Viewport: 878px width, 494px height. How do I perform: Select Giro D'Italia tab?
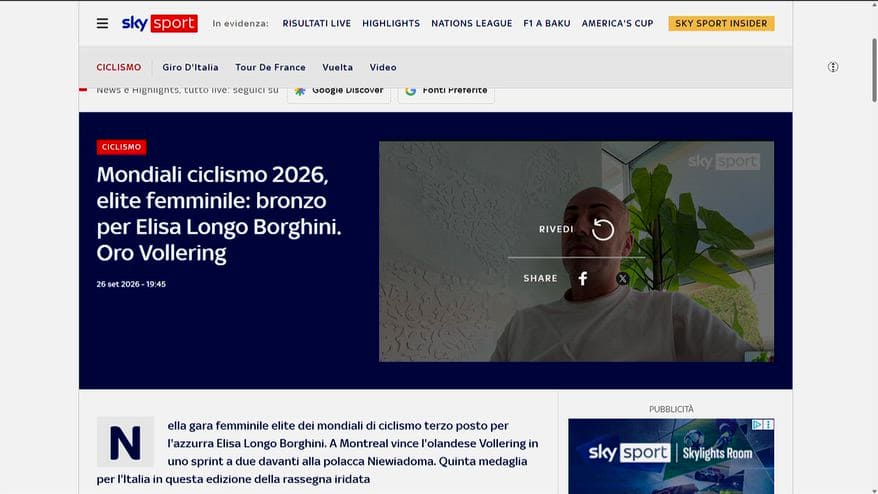point(190,67)
